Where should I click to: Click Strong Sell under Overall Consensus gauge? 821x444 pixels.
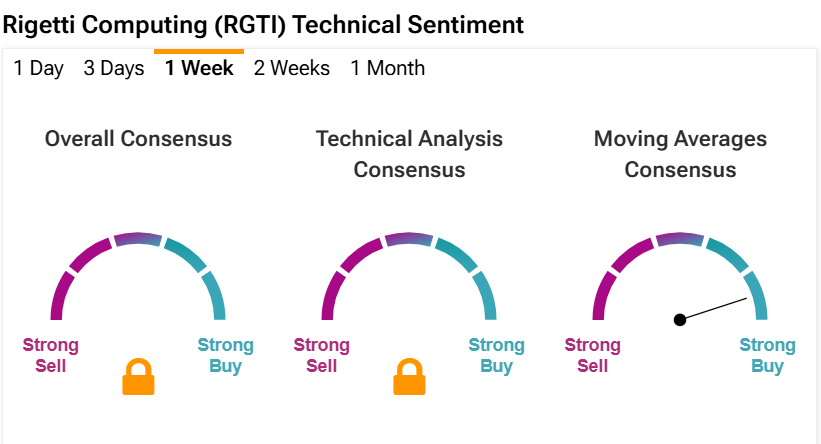tap(51, 355)
